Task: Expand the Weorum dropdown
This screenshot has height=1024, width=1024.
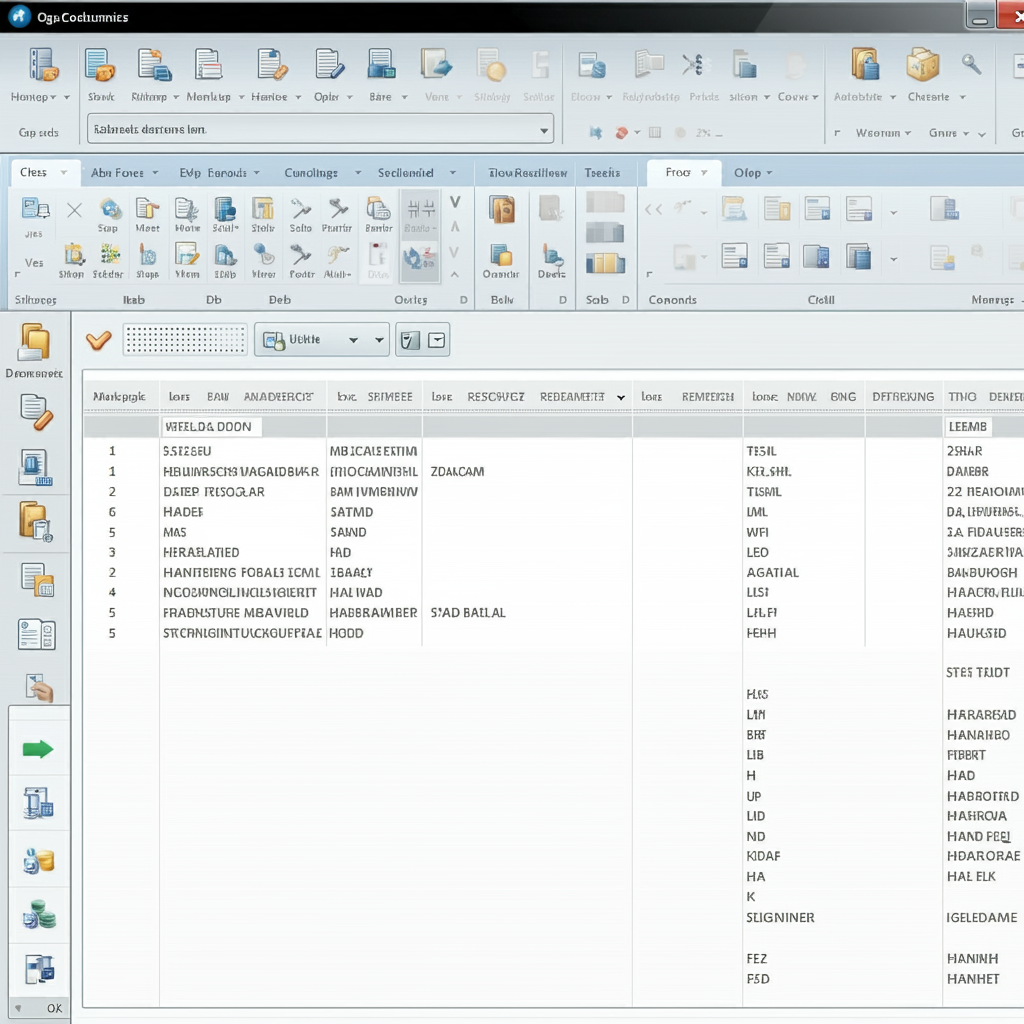Action: click(x=907, y=133)
